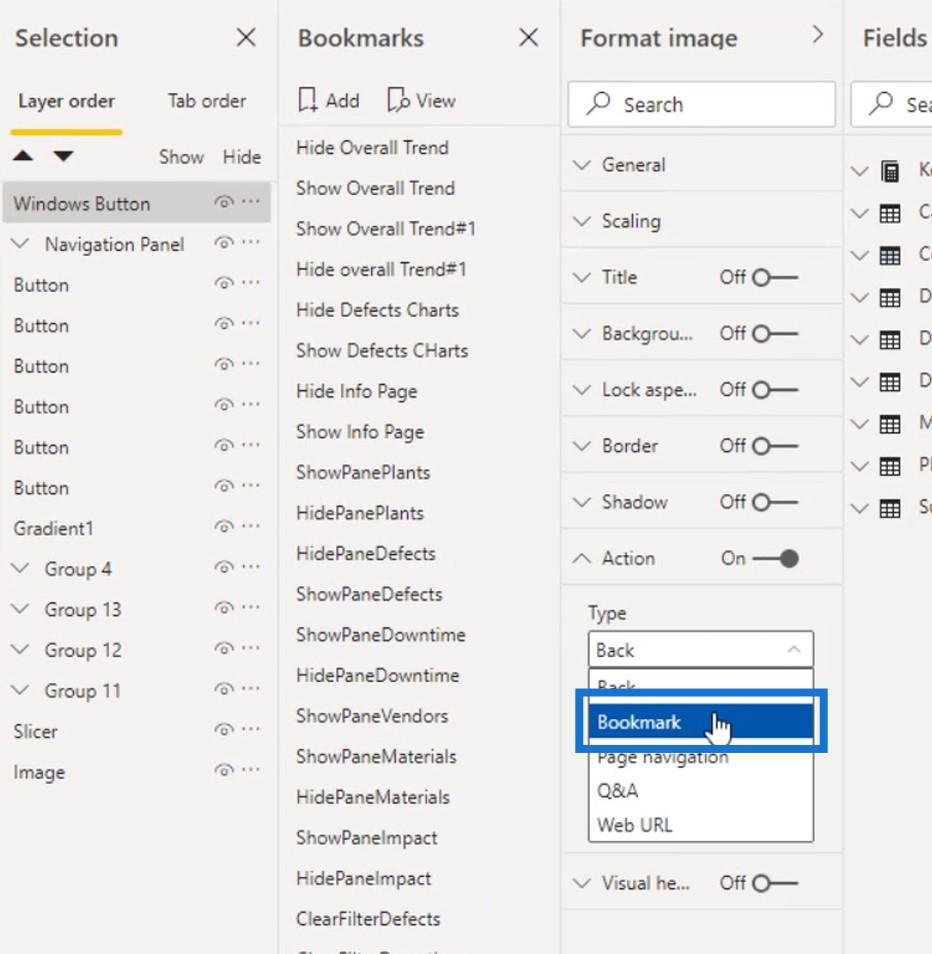Select Show Defects CHarts bookmark
Viewport: 932px width, 954px height.
pyautogui.click(x=382, y=350)
